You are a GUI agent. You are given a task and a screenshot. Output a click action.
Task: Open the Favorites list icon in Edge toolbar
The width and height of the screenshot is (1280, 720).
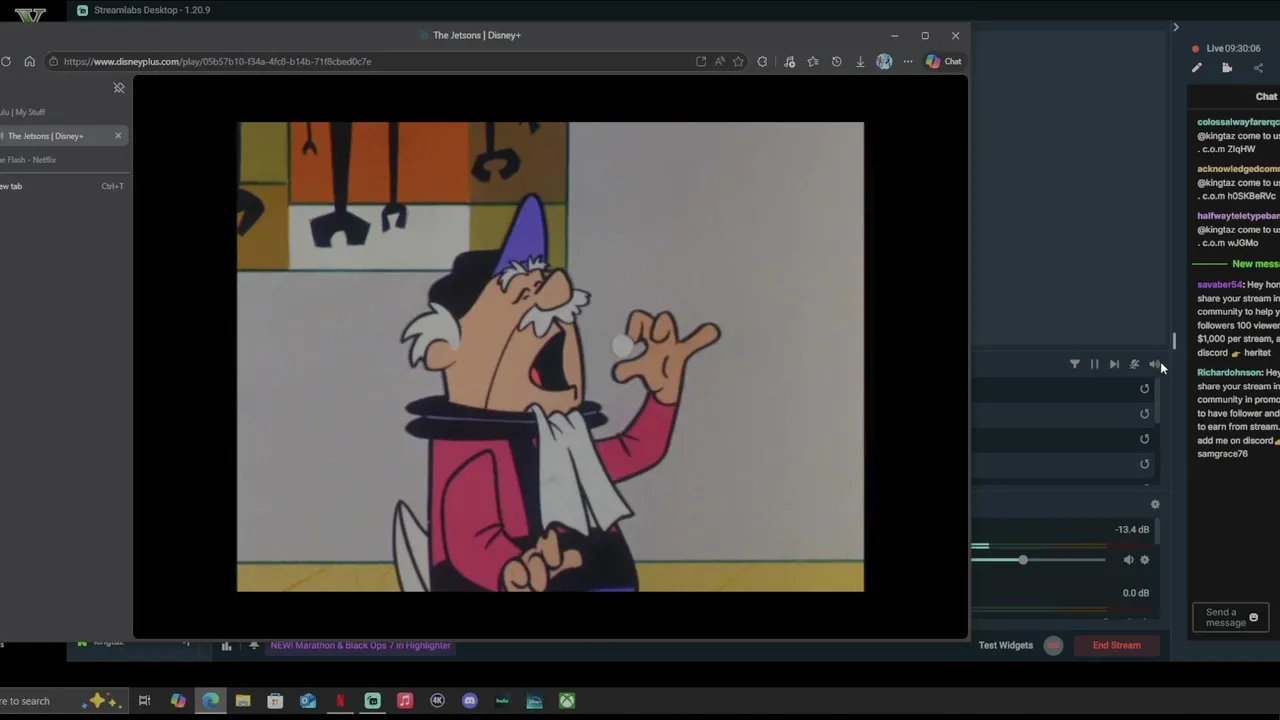point(813,61)
